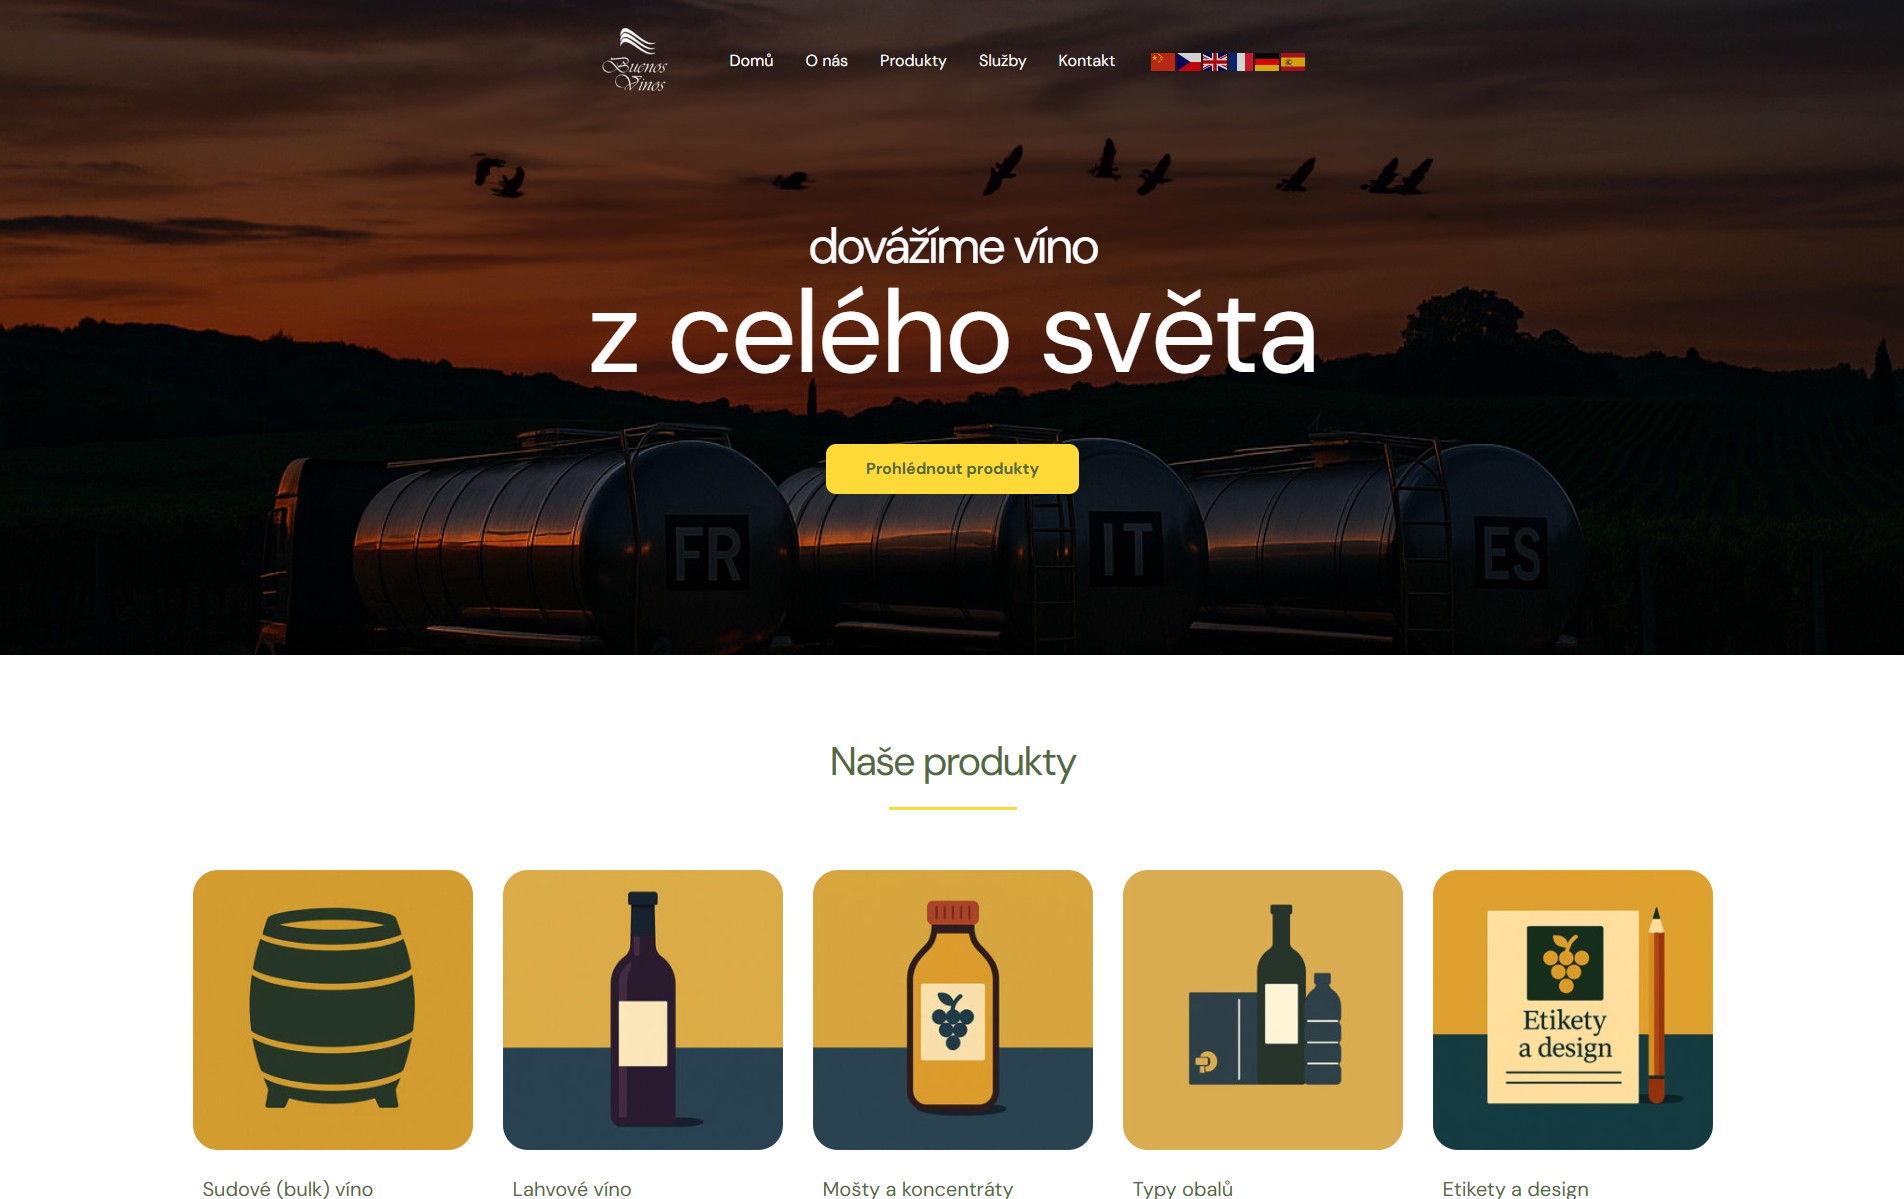Open the O nás page
This screenshot has height=1199, width=1904.
[826, 61]
